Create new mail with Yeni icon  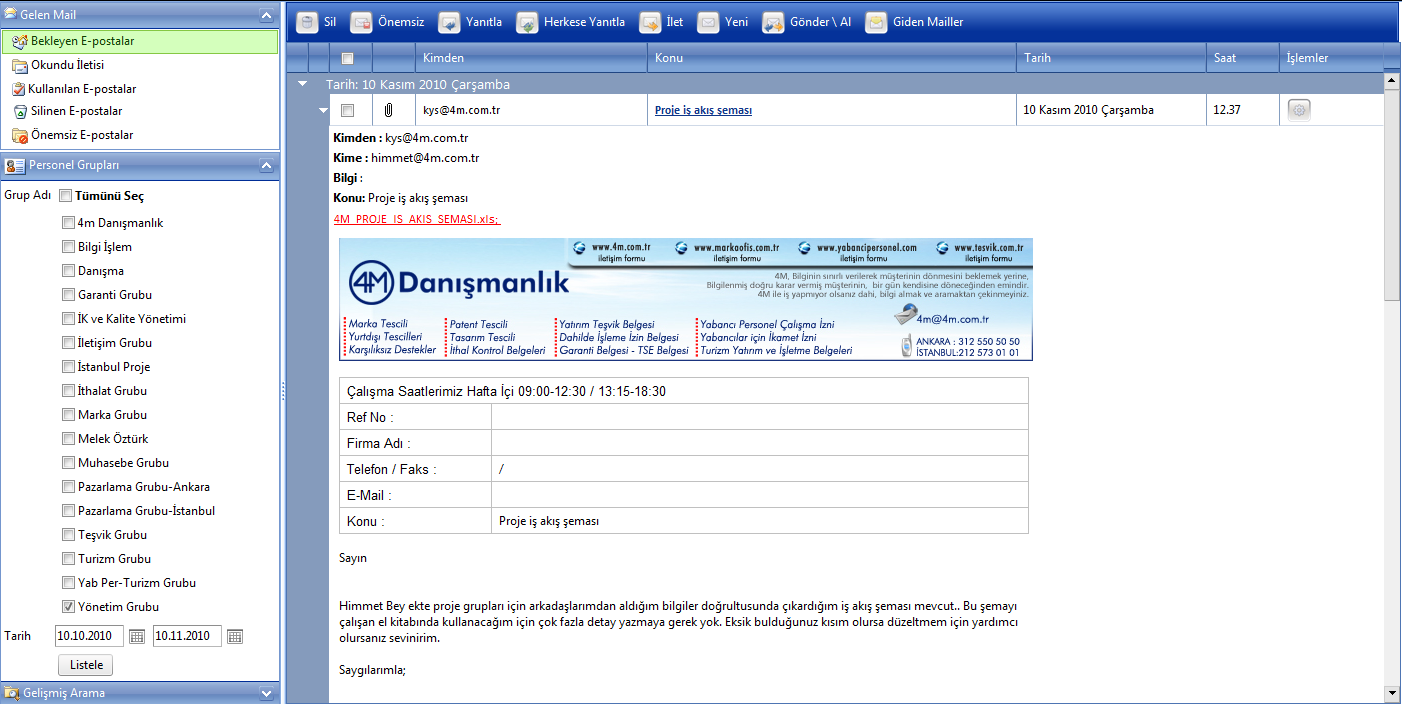(708, 22)
